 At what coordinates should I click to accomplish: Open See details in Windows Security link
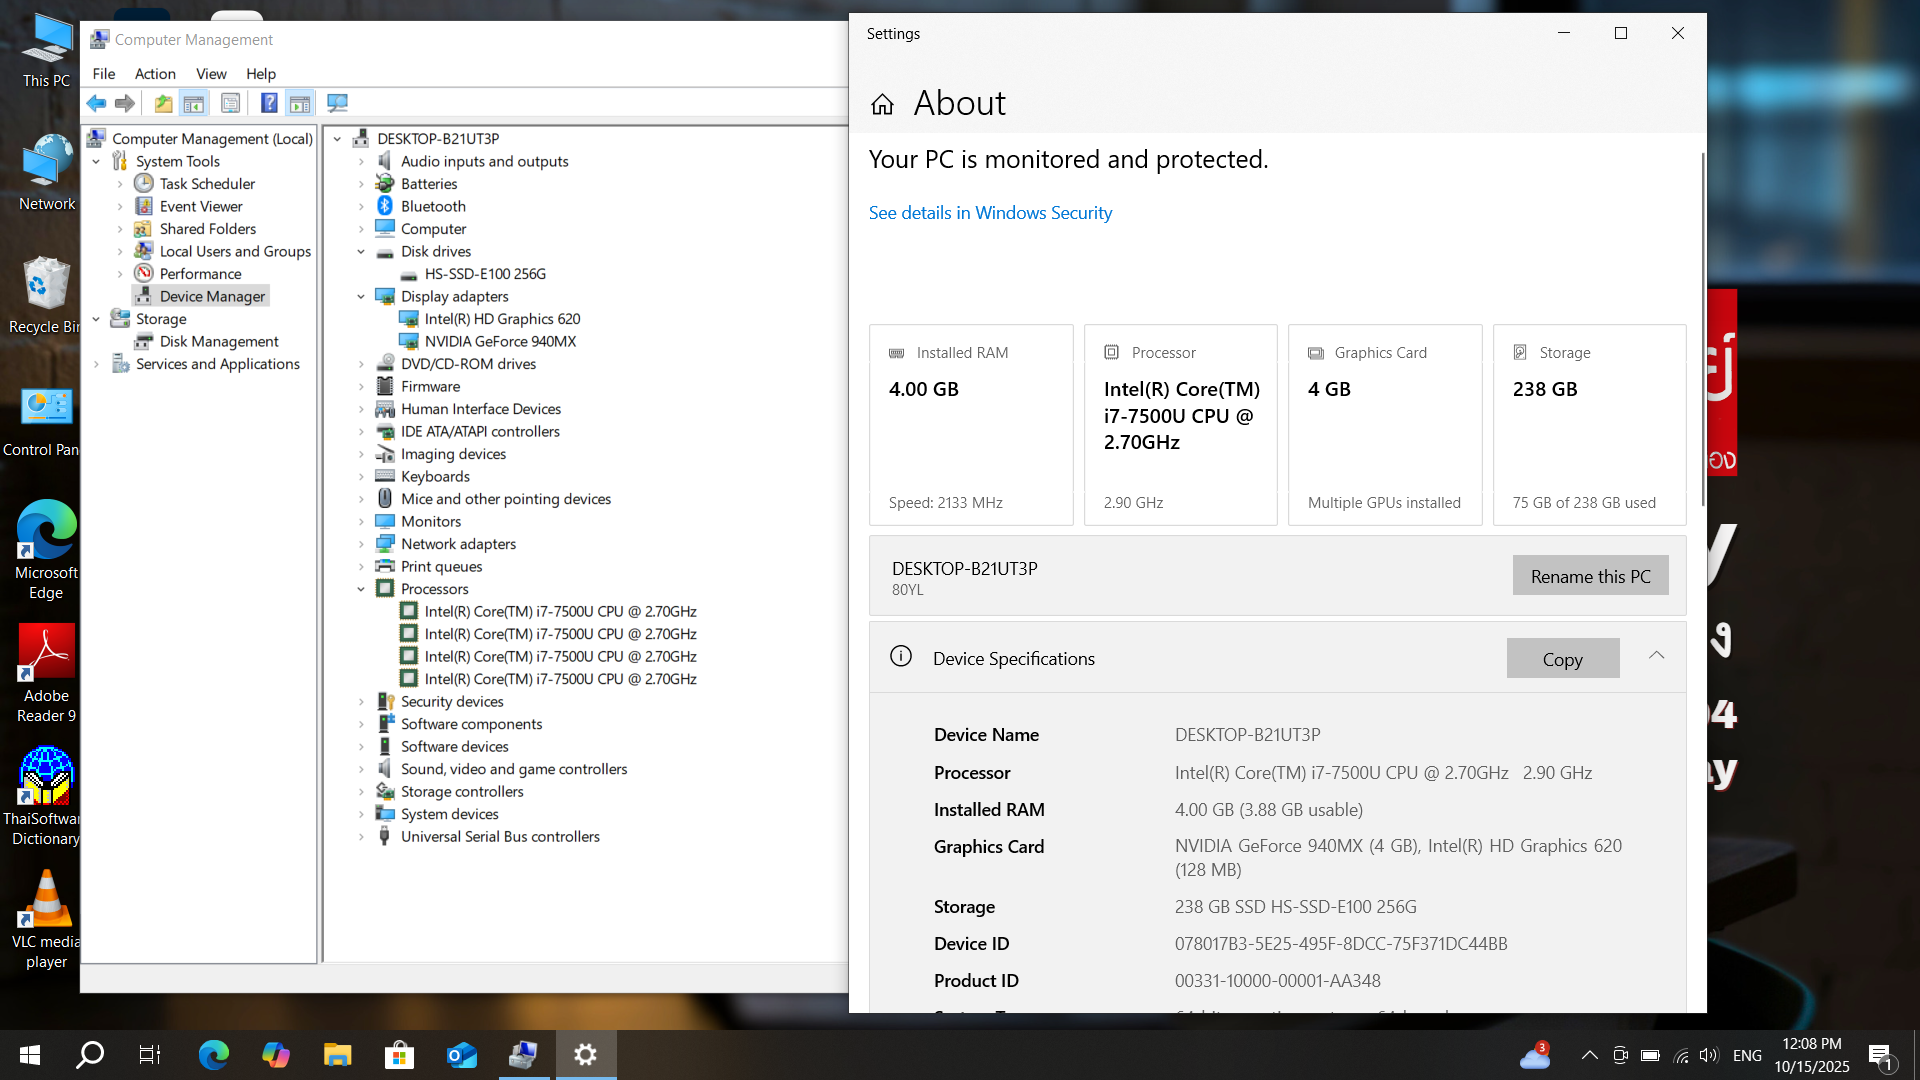click(989, 212)
